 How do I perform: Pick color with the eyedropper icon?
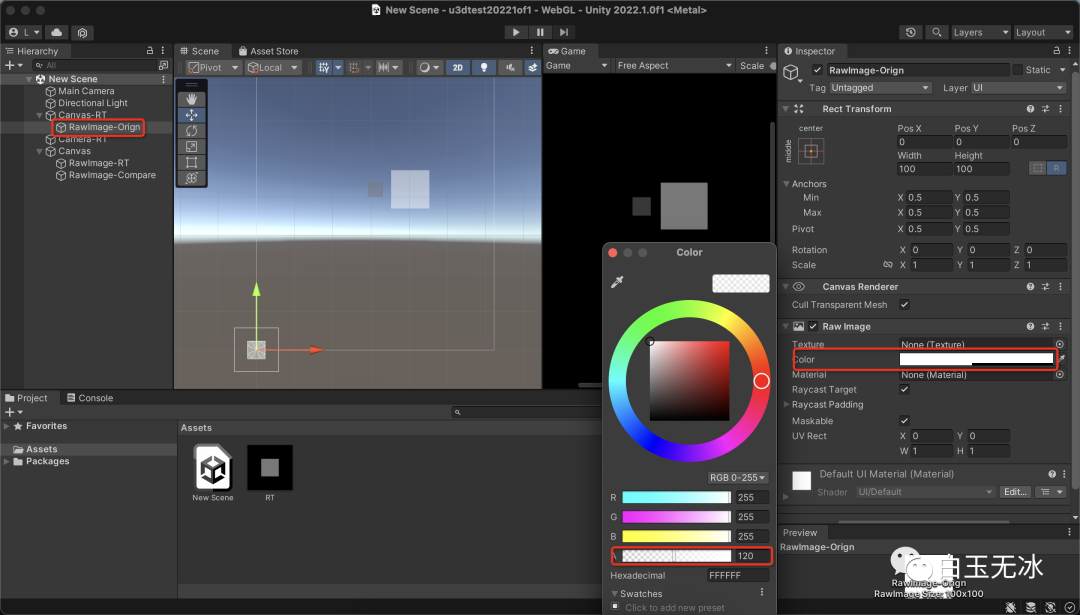[x=617, y=282]
